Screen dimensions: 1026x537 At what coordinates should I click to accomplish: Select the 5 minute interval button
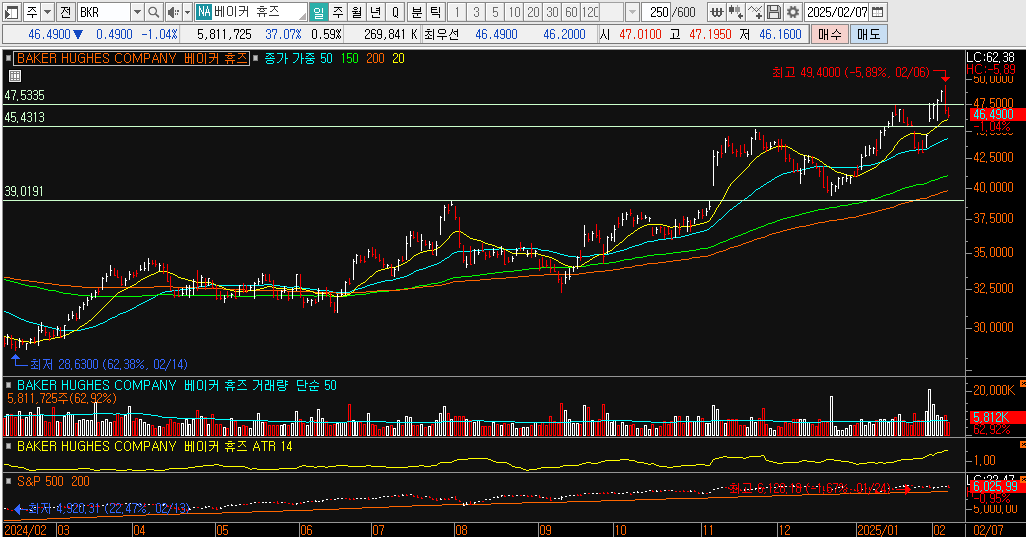point(495,12)
